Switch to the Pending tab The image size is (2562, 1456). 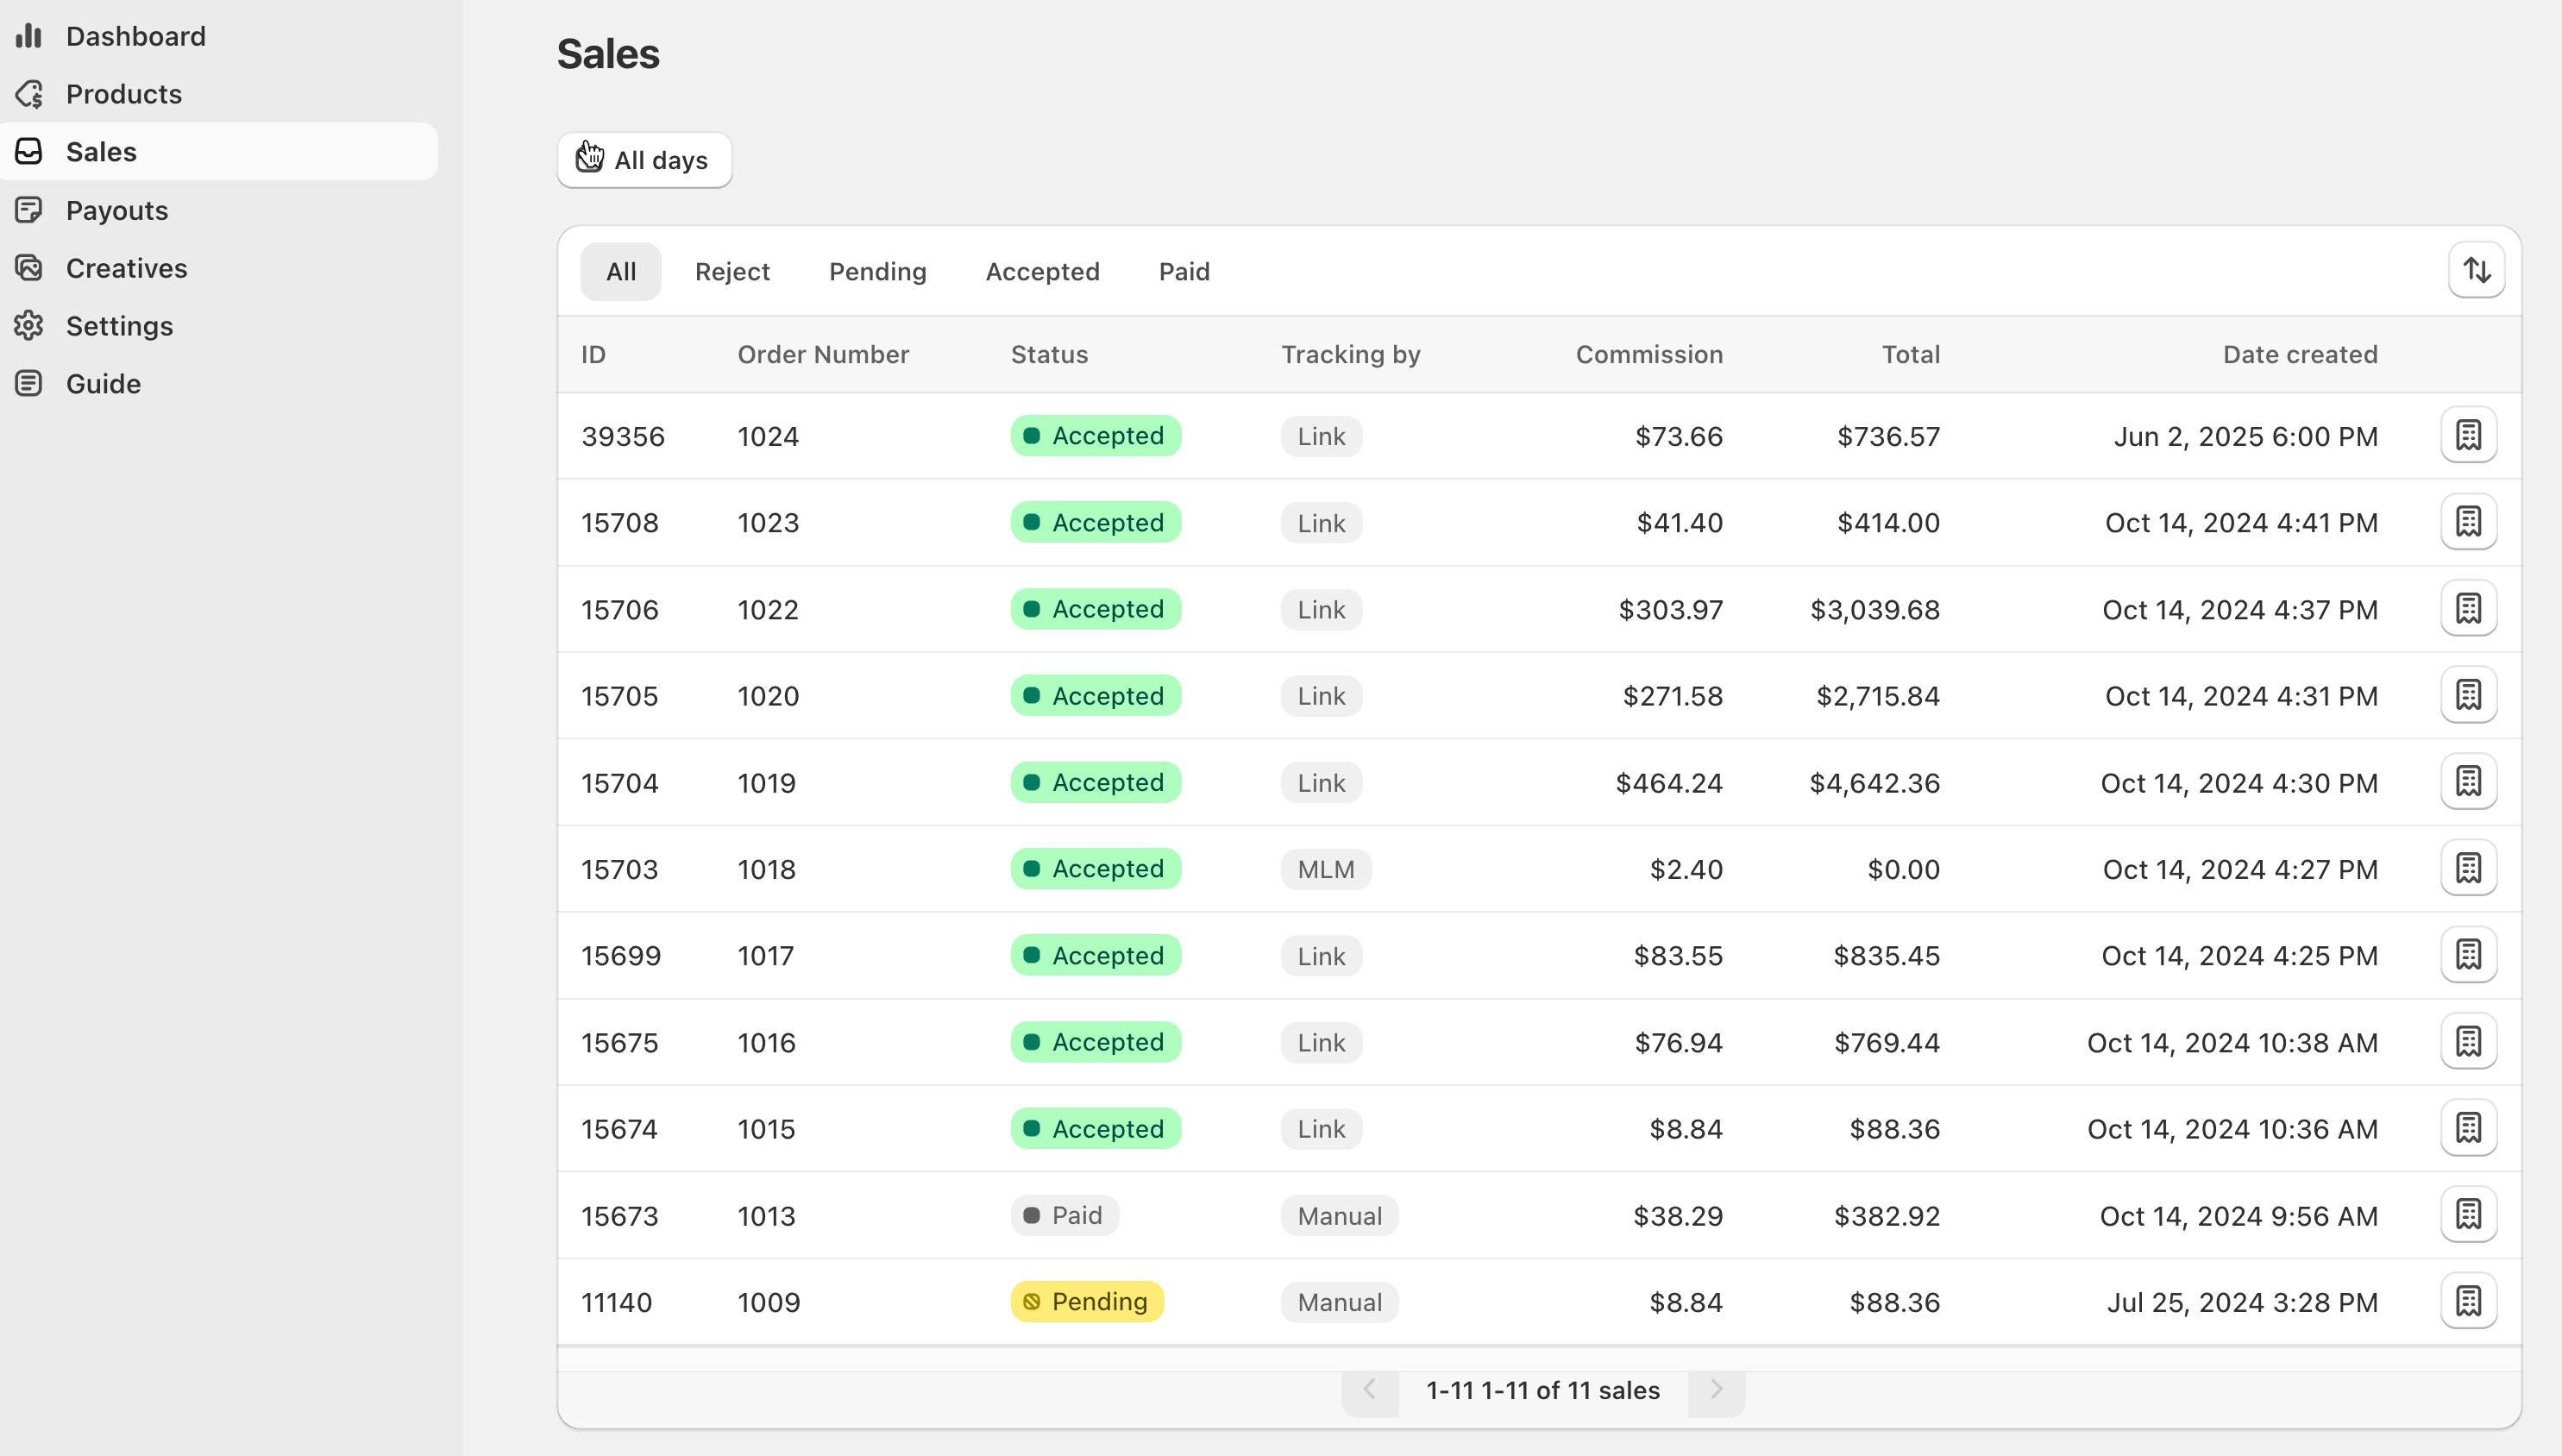coord(877,271)
